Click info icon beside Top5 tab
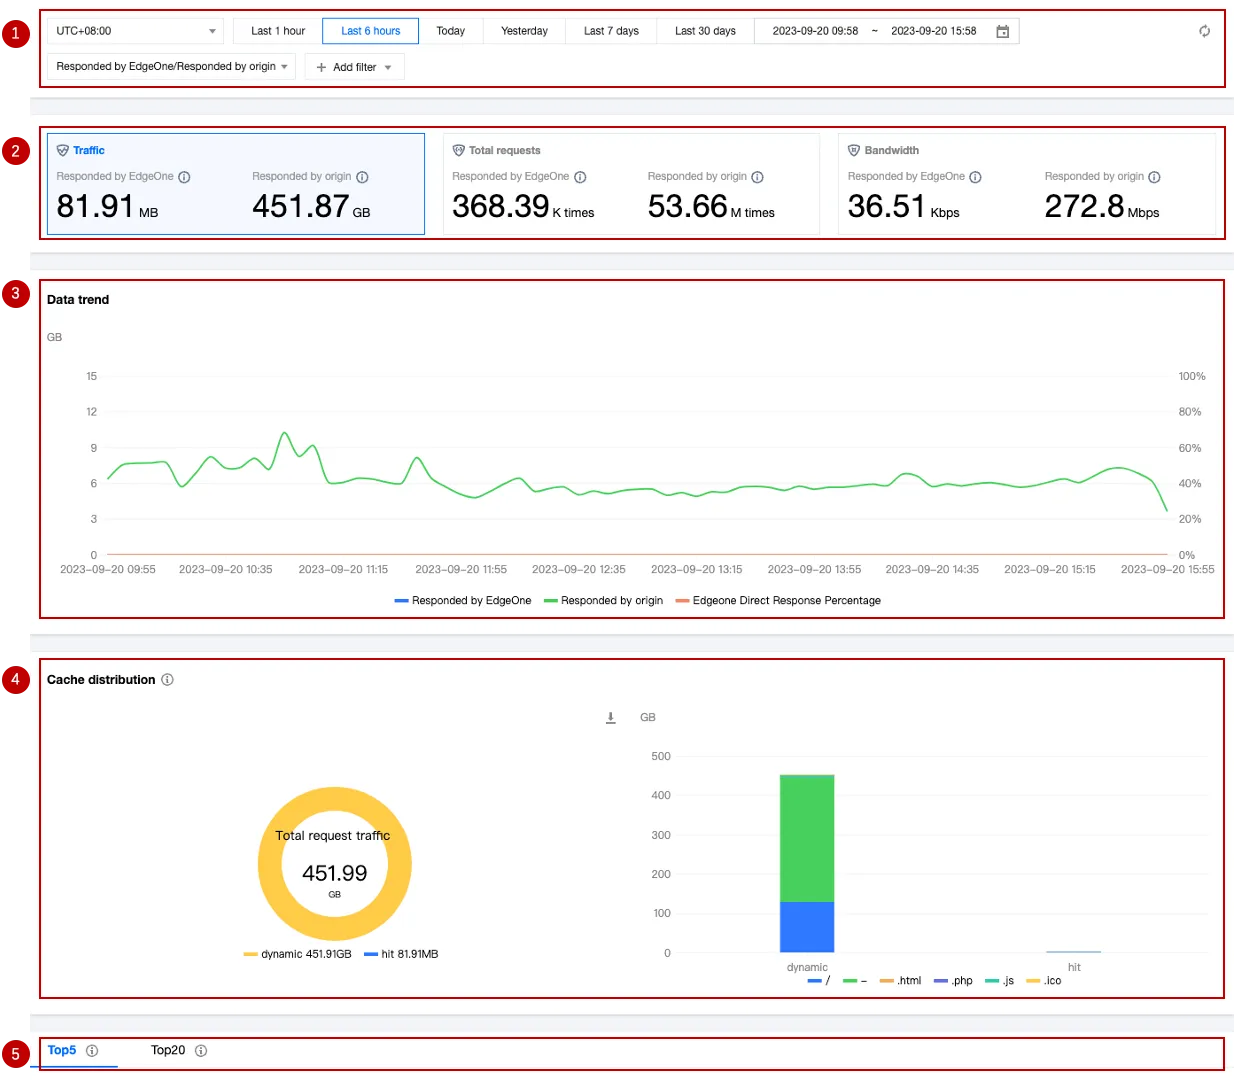This screenshot has height=1080, width=1234. point(92,1051)
